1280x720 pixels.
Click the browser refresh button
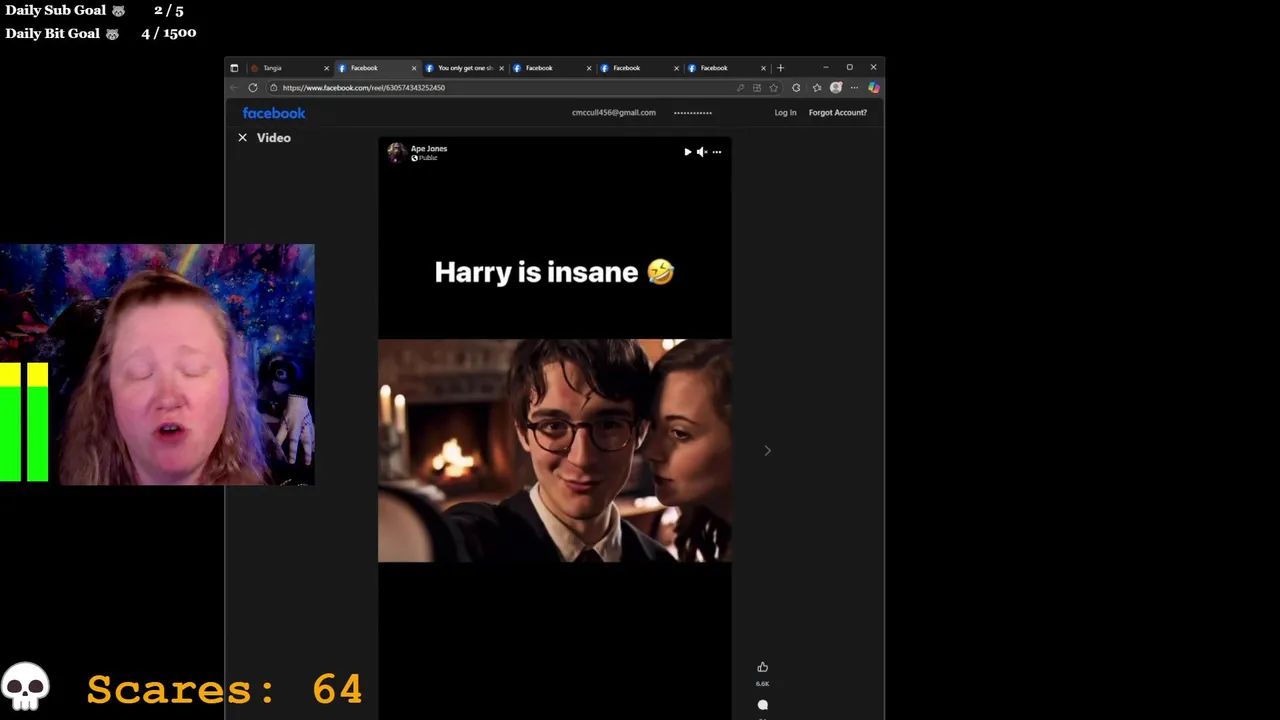click(252, 88)
